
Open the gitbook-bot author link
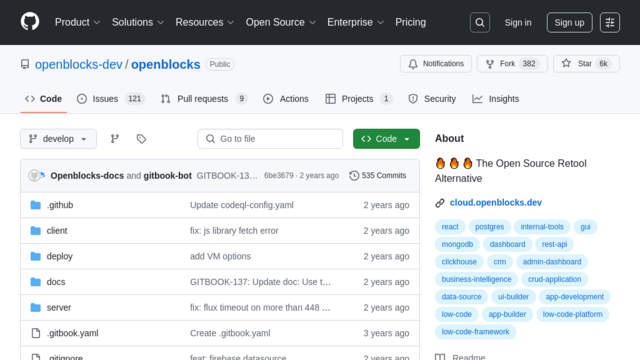pyautogui.click(x=167, y=176)
